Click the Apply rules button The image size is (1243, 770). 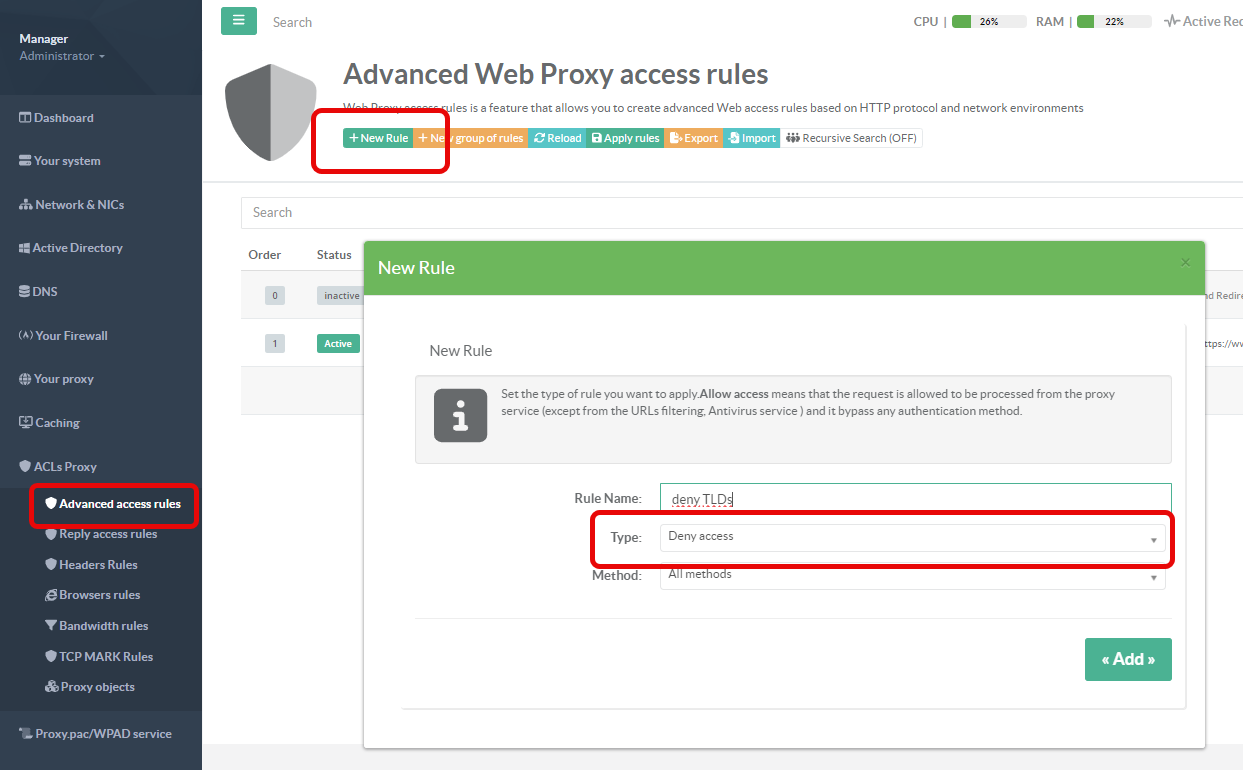coord(625,138)
